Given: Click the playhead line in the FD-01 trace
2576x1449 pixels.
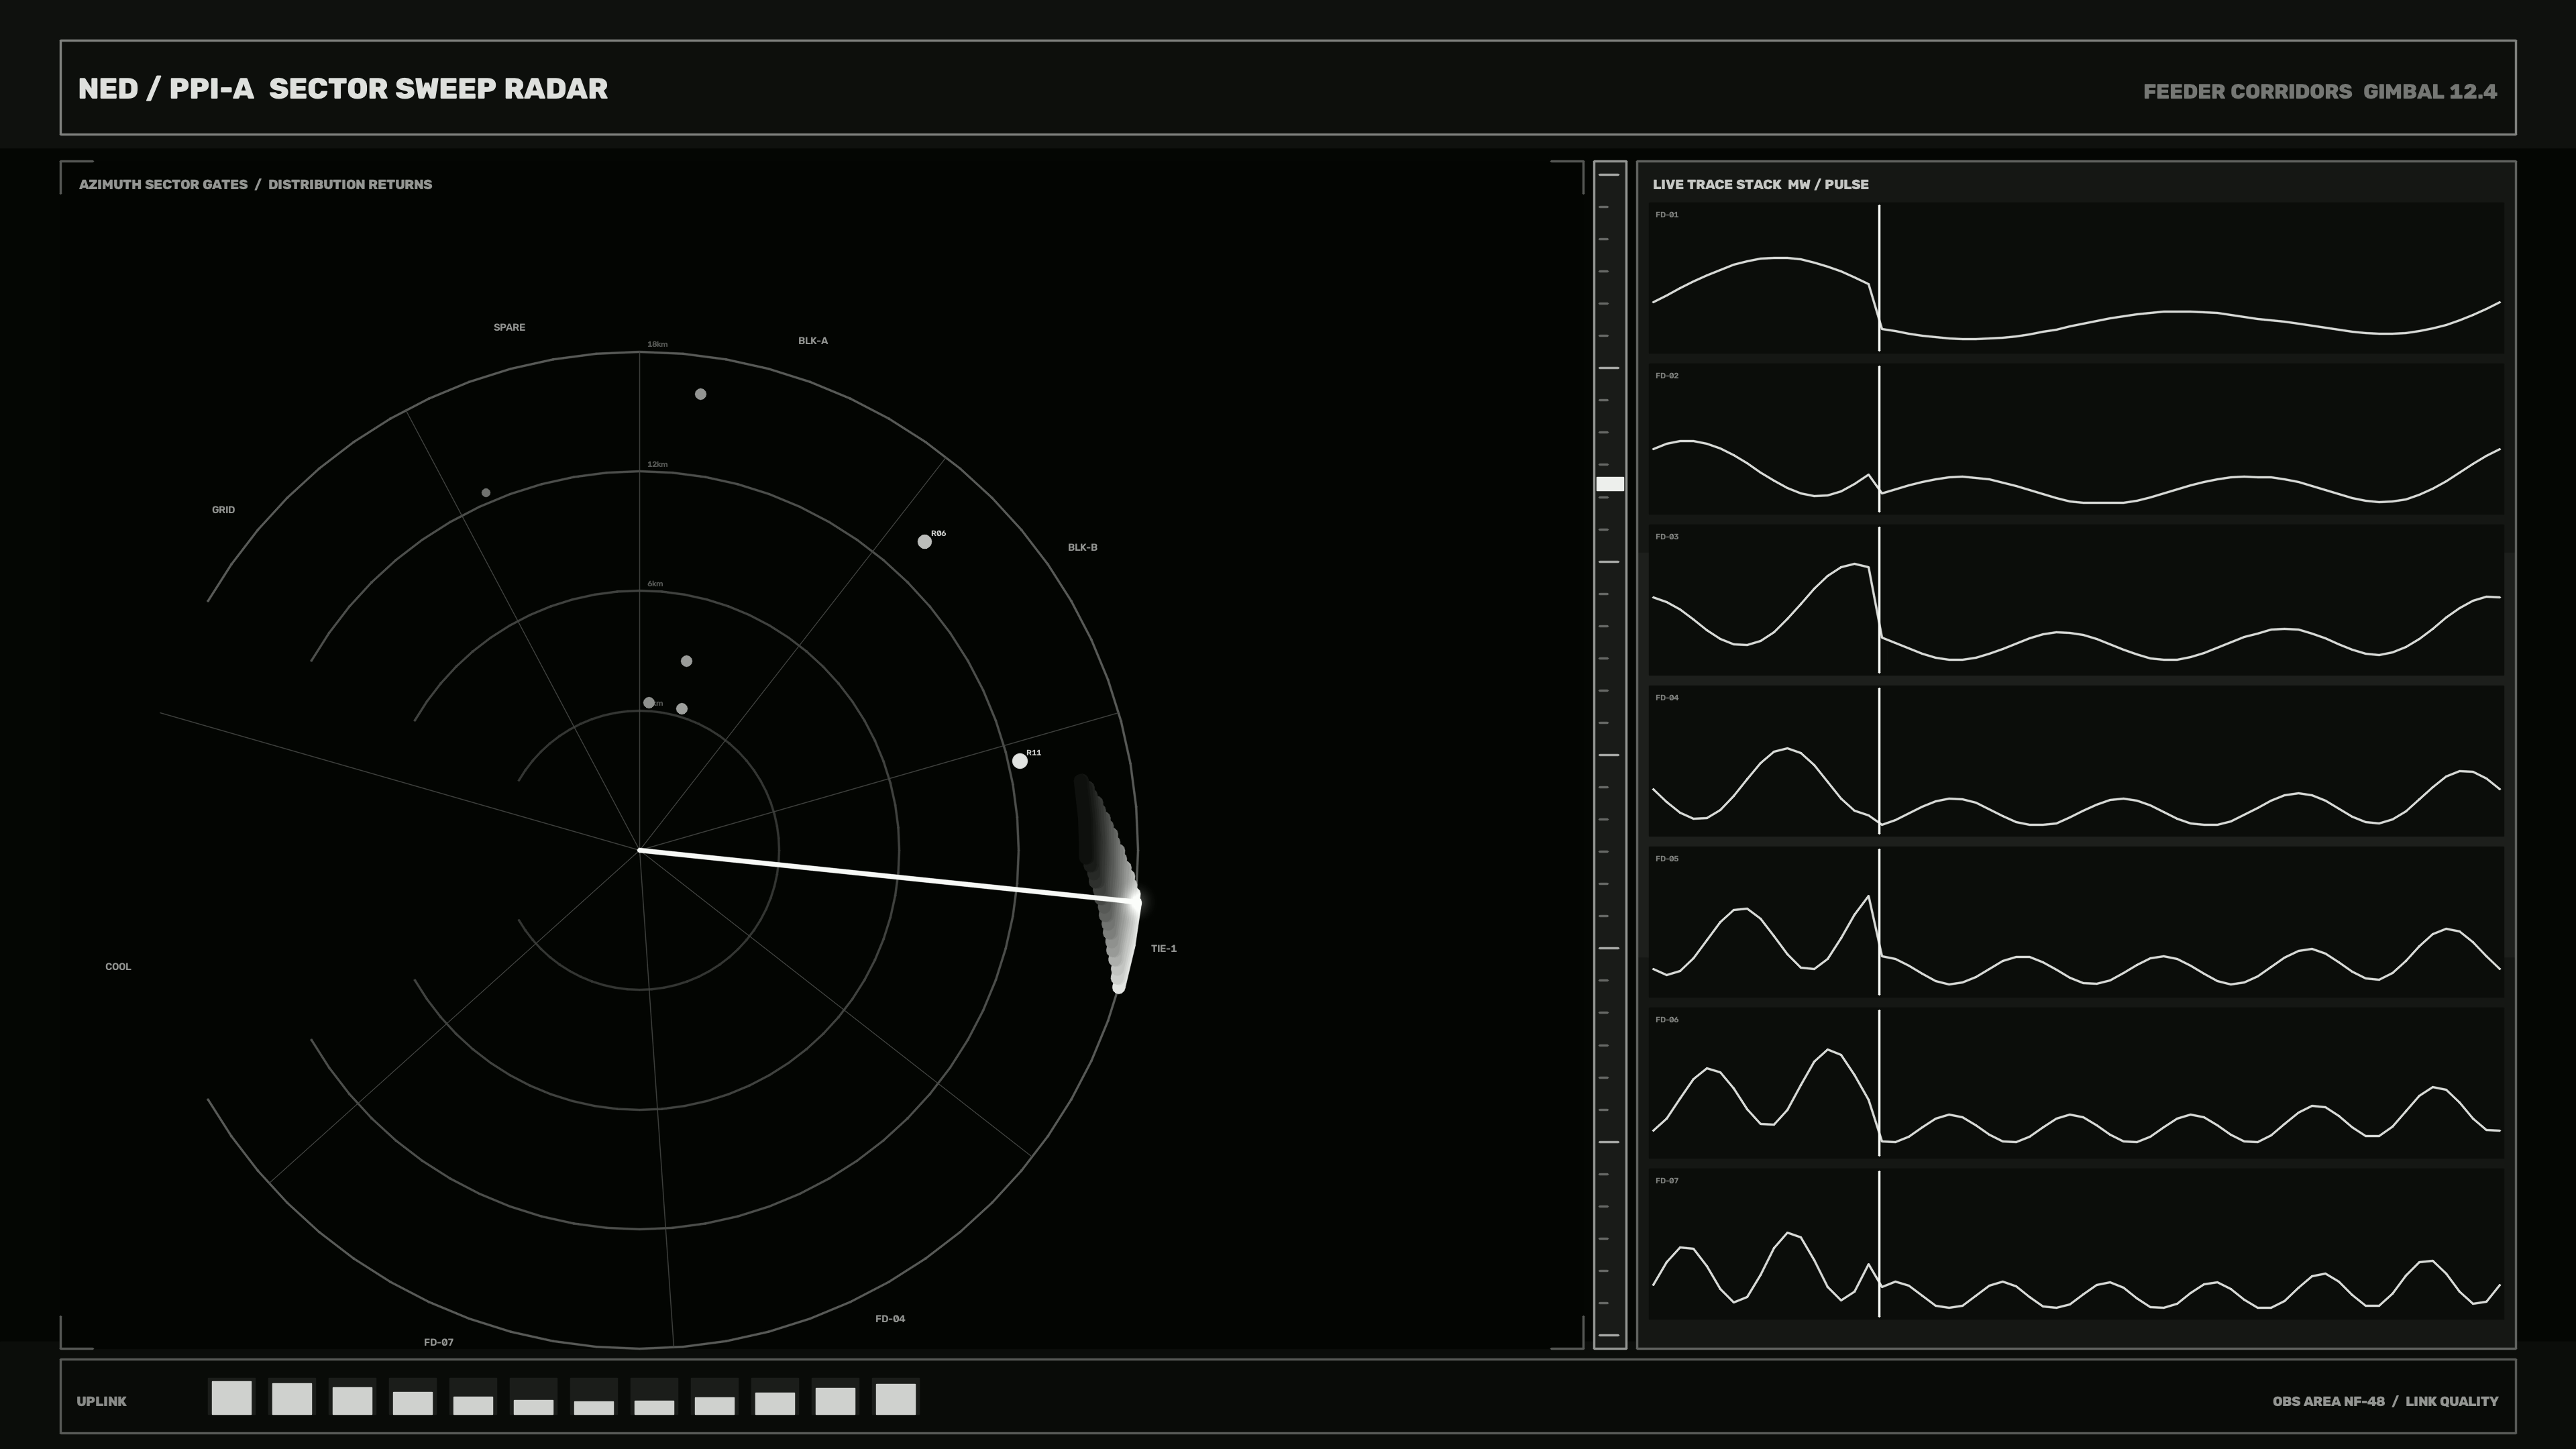Looking at the screenshot, I should pyautogui.click(x=1879, y=278).
